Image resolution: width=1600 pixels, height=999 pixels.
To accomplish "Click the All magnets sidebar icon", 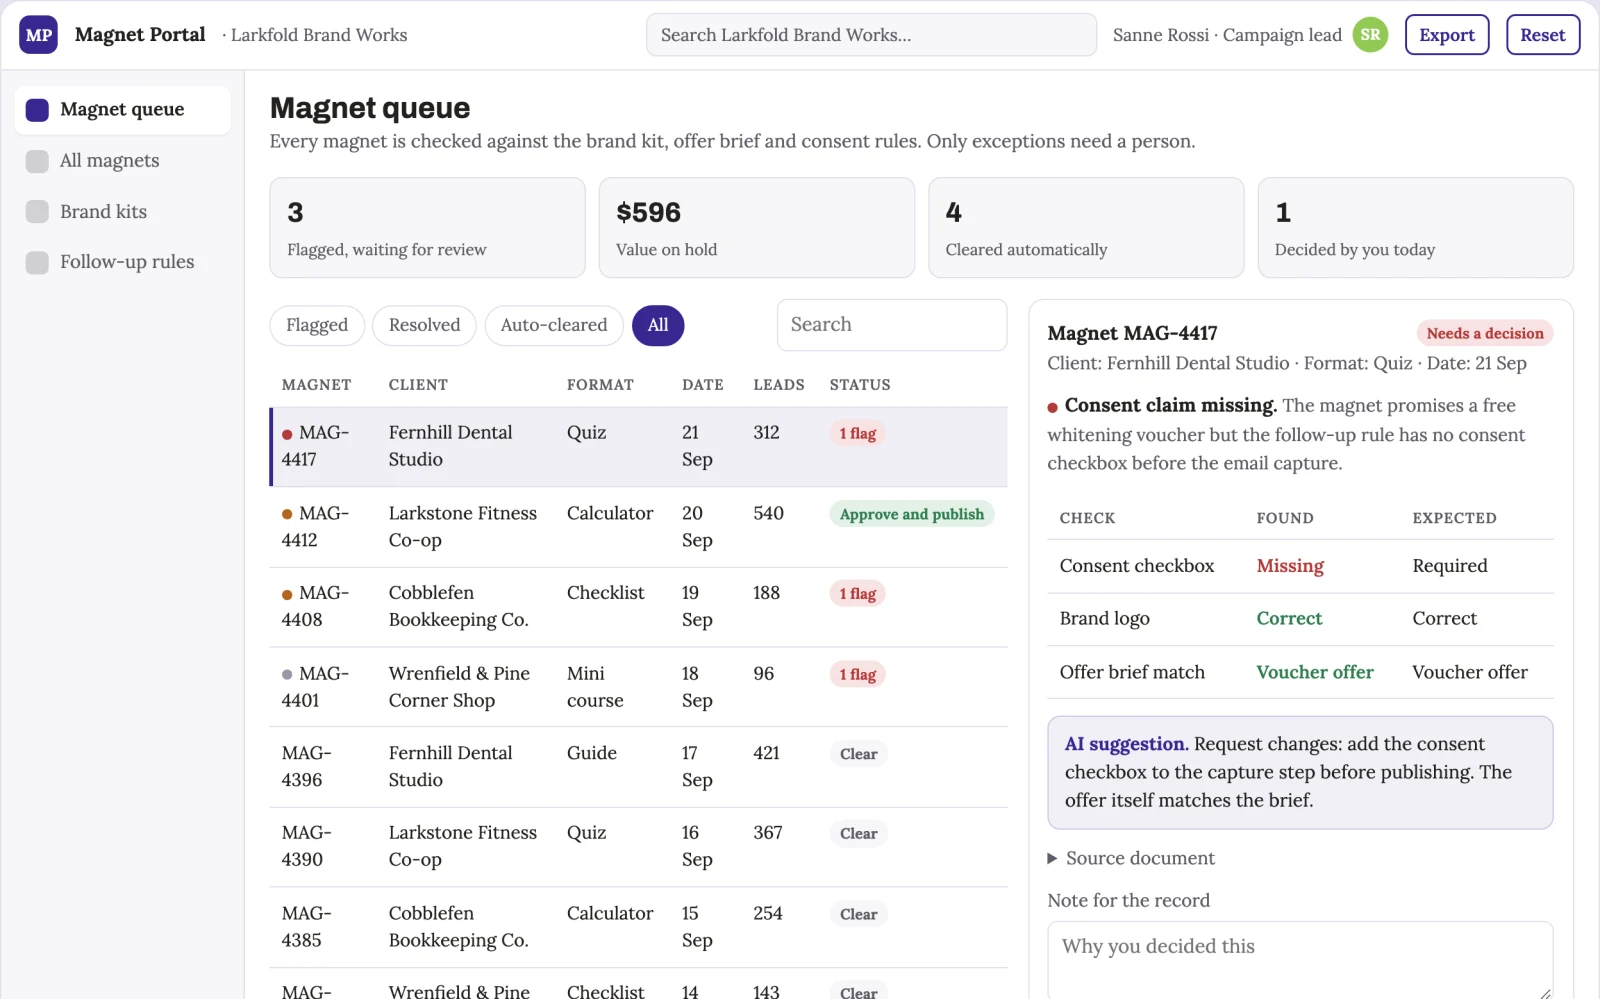I will [x=37, y=161].
